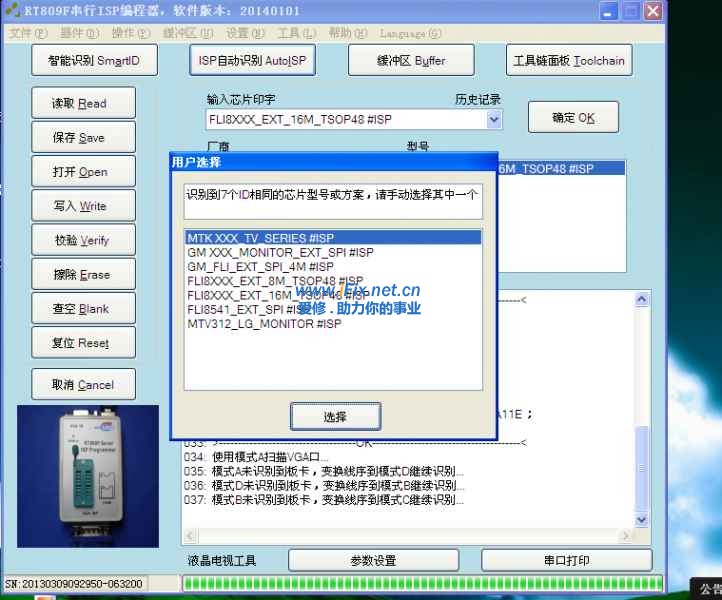The height and width of the screenshot is (600, 722).
Task: Open the 工具链面板 Toolchain button
Action: pos(569,60)
